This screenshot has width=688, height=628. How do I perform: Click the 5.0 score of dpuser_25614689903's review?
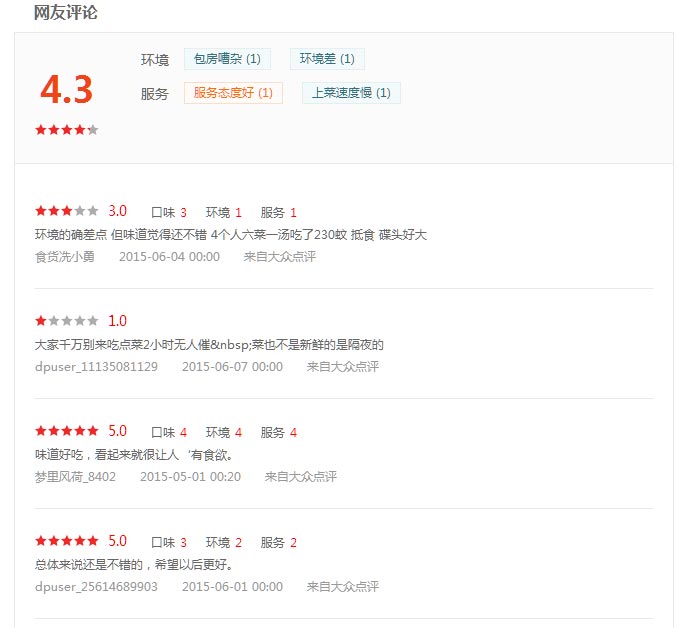[x=118, y=541]
